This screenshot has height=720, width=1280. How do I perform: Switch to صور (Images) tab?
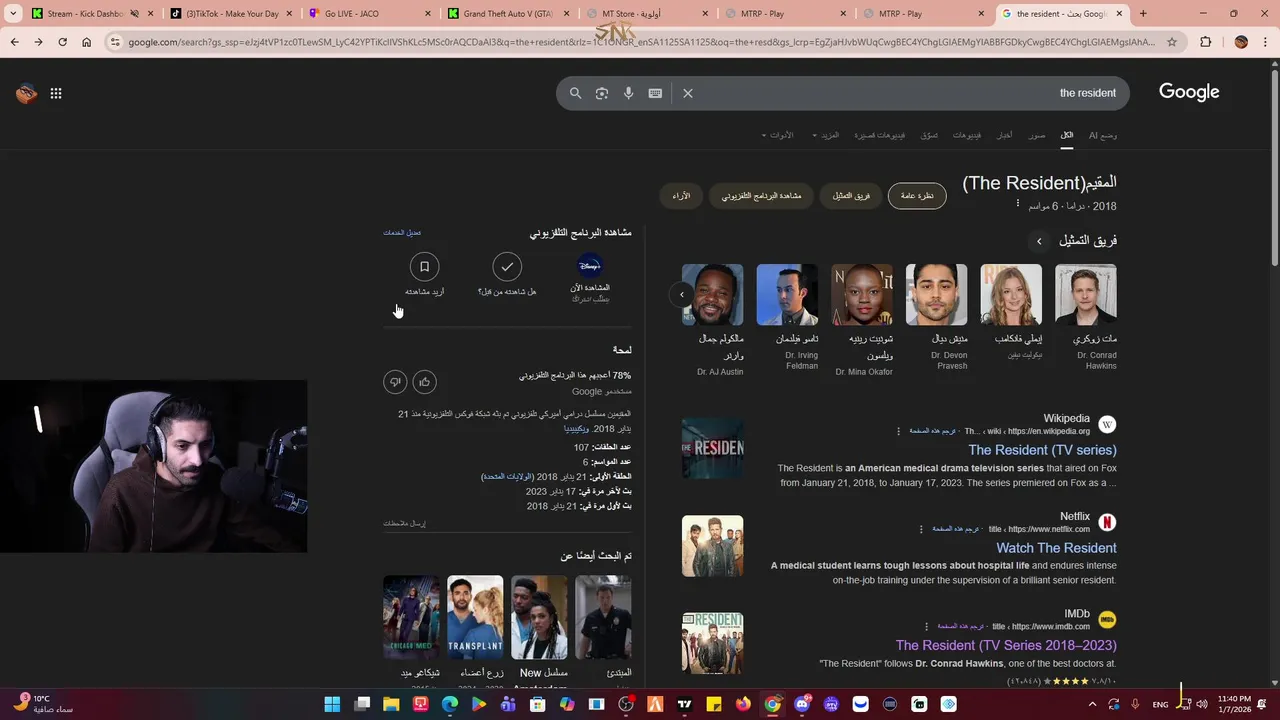pos(1037,135)
